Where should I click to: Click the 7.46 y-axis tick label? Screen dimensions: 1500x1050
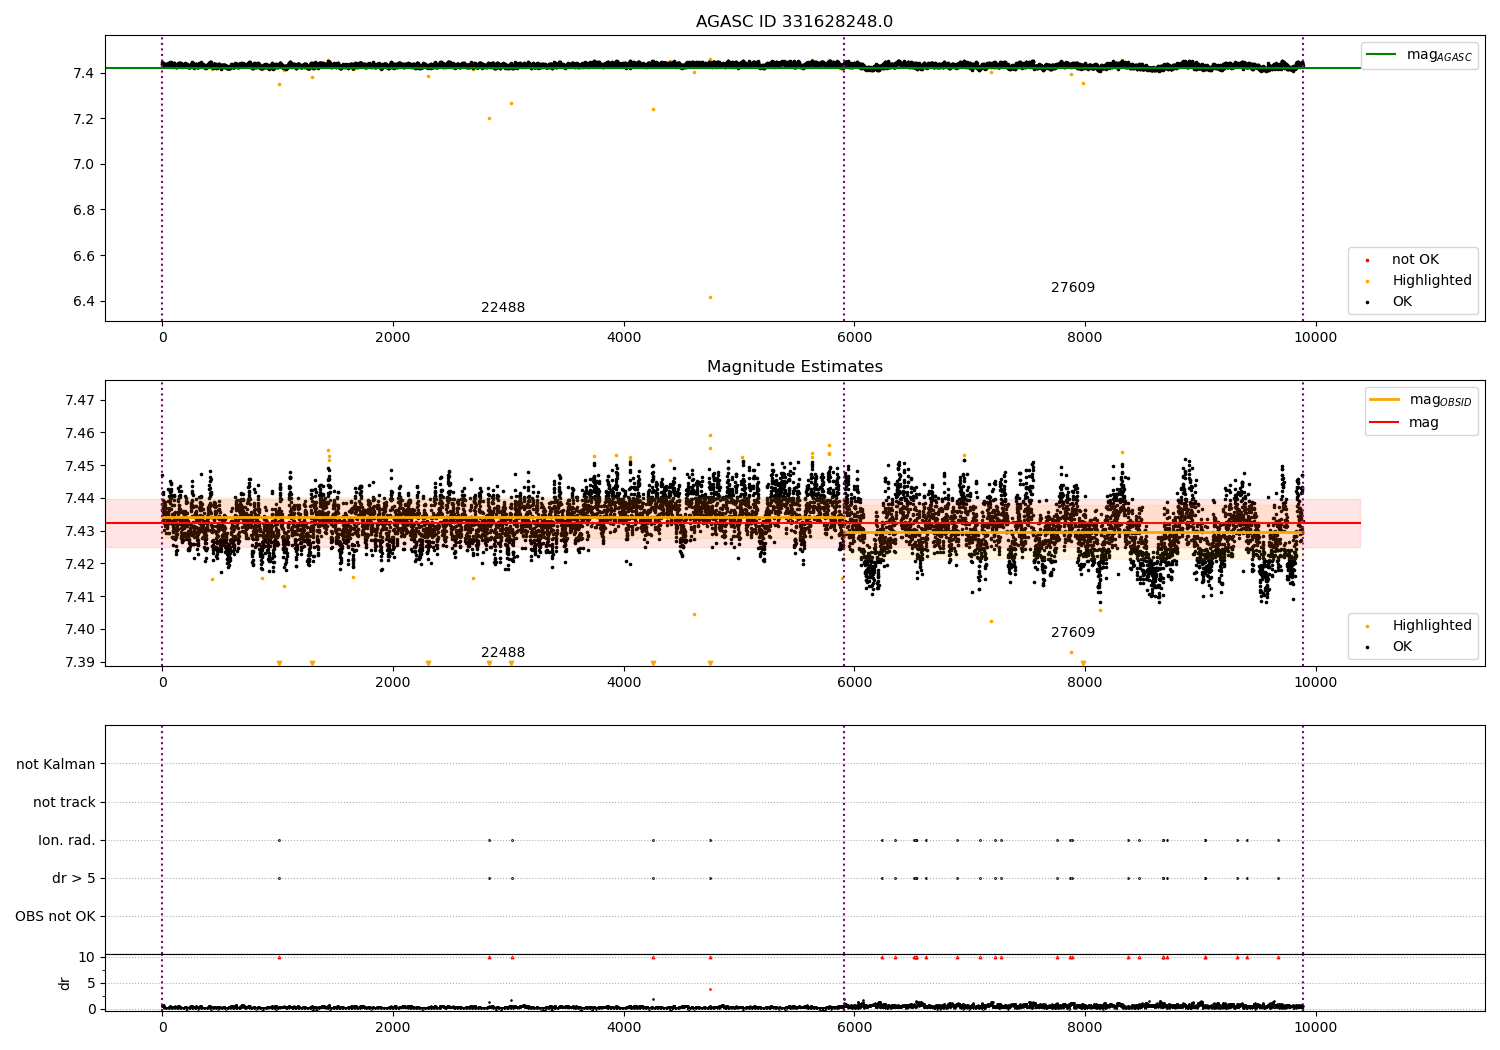(x=79, y=434)
